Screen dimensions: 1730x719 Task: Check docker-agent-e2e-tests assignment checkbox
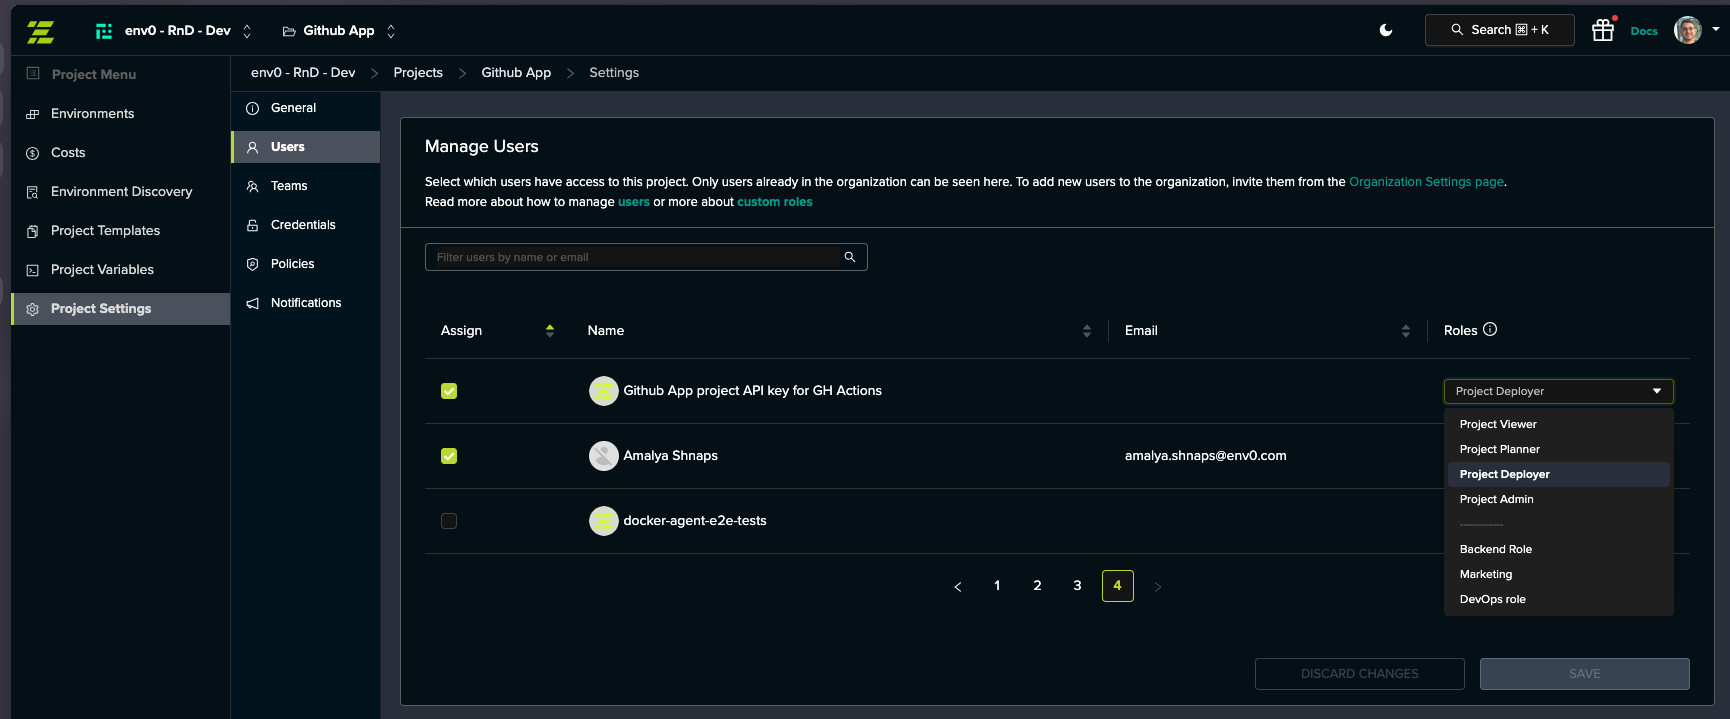coord(449,521)
